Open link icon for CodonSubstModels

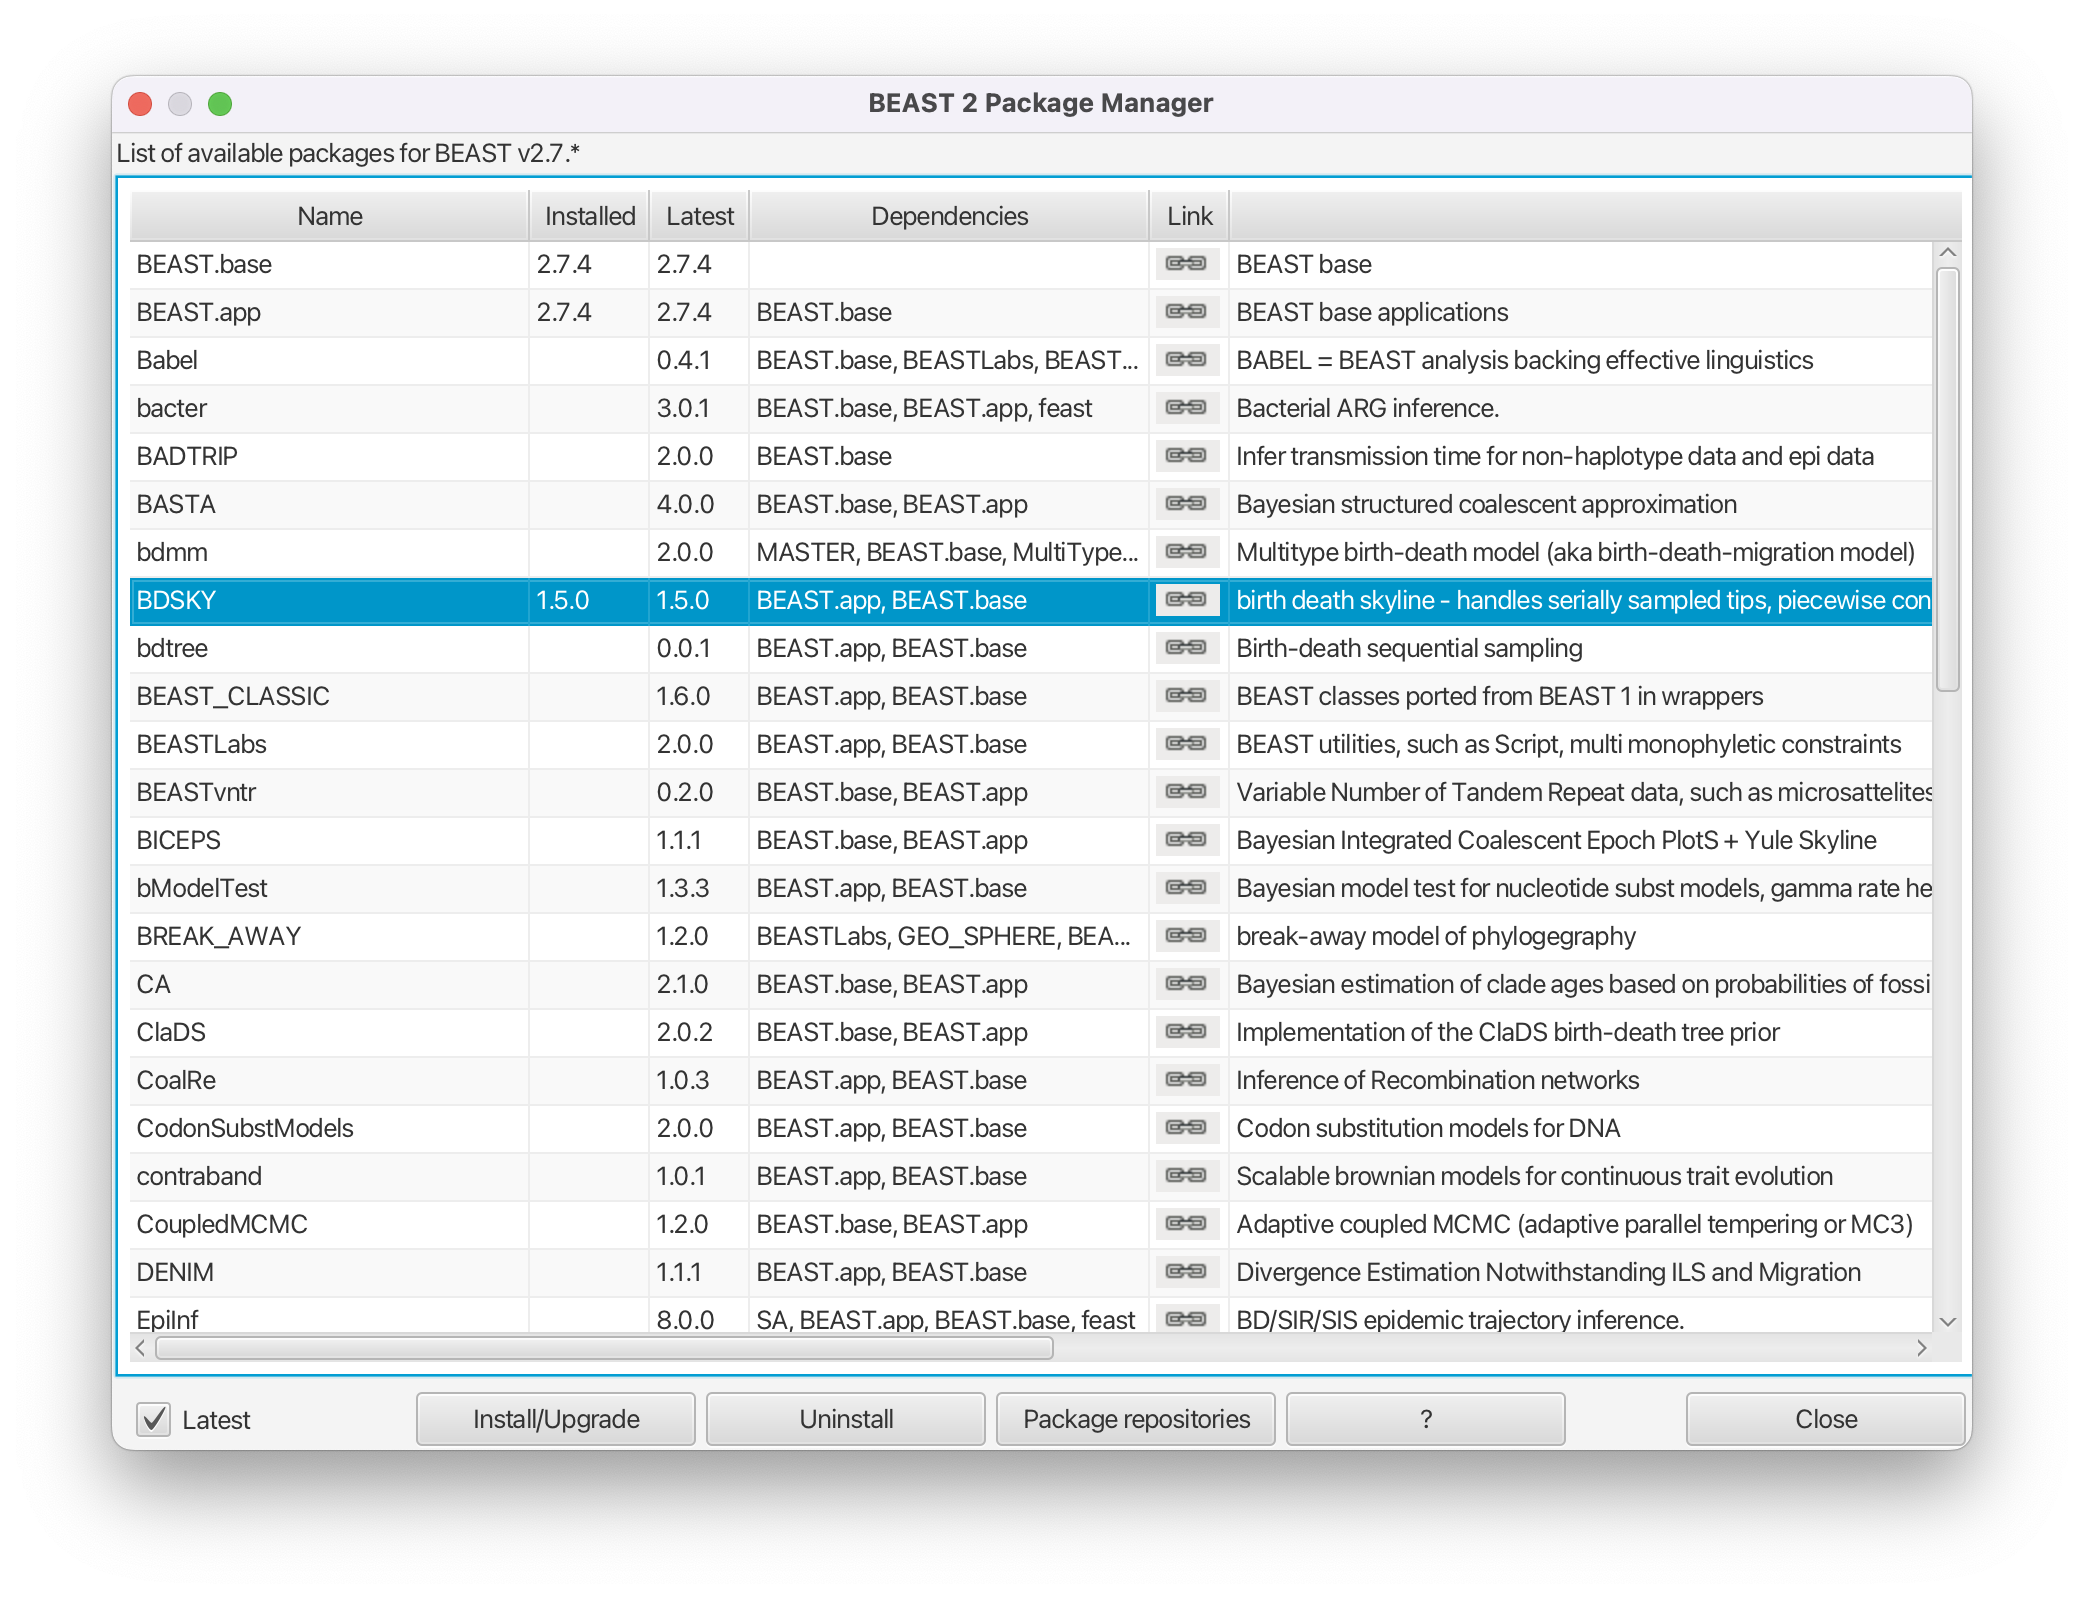pos(1187,1127)
